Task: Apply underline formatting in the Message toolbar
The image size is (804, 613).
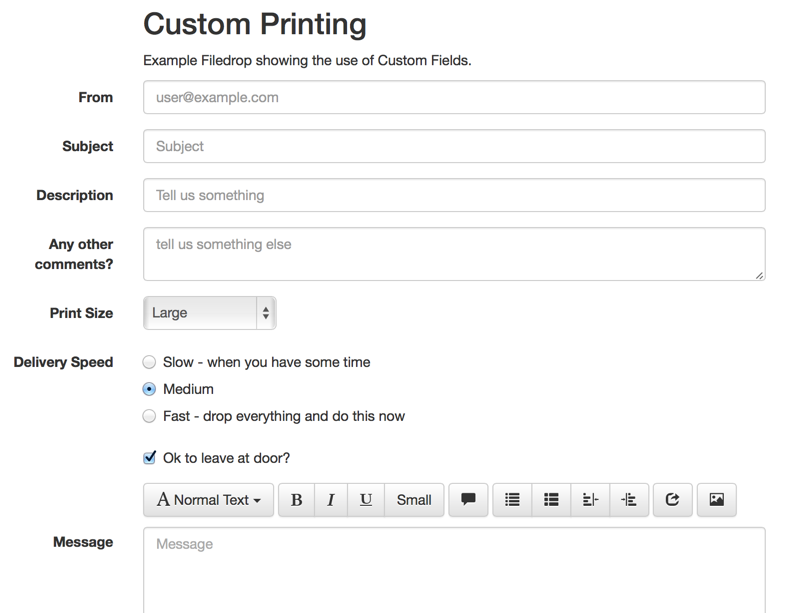Action: (x=365, y=500)
